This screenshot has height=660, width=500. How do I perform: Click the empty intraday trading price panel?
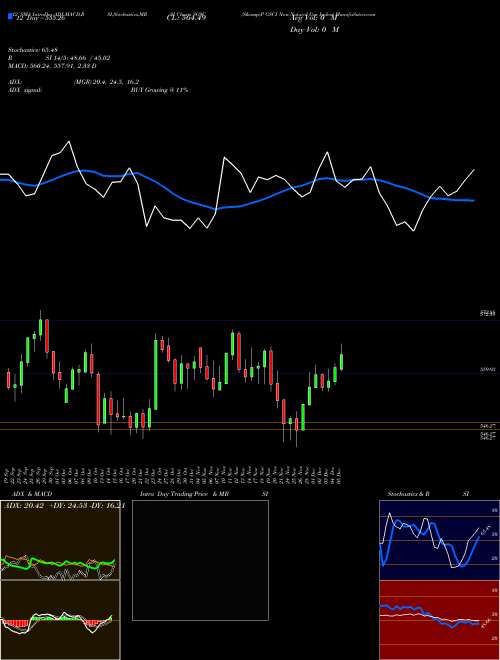[200, 560]
